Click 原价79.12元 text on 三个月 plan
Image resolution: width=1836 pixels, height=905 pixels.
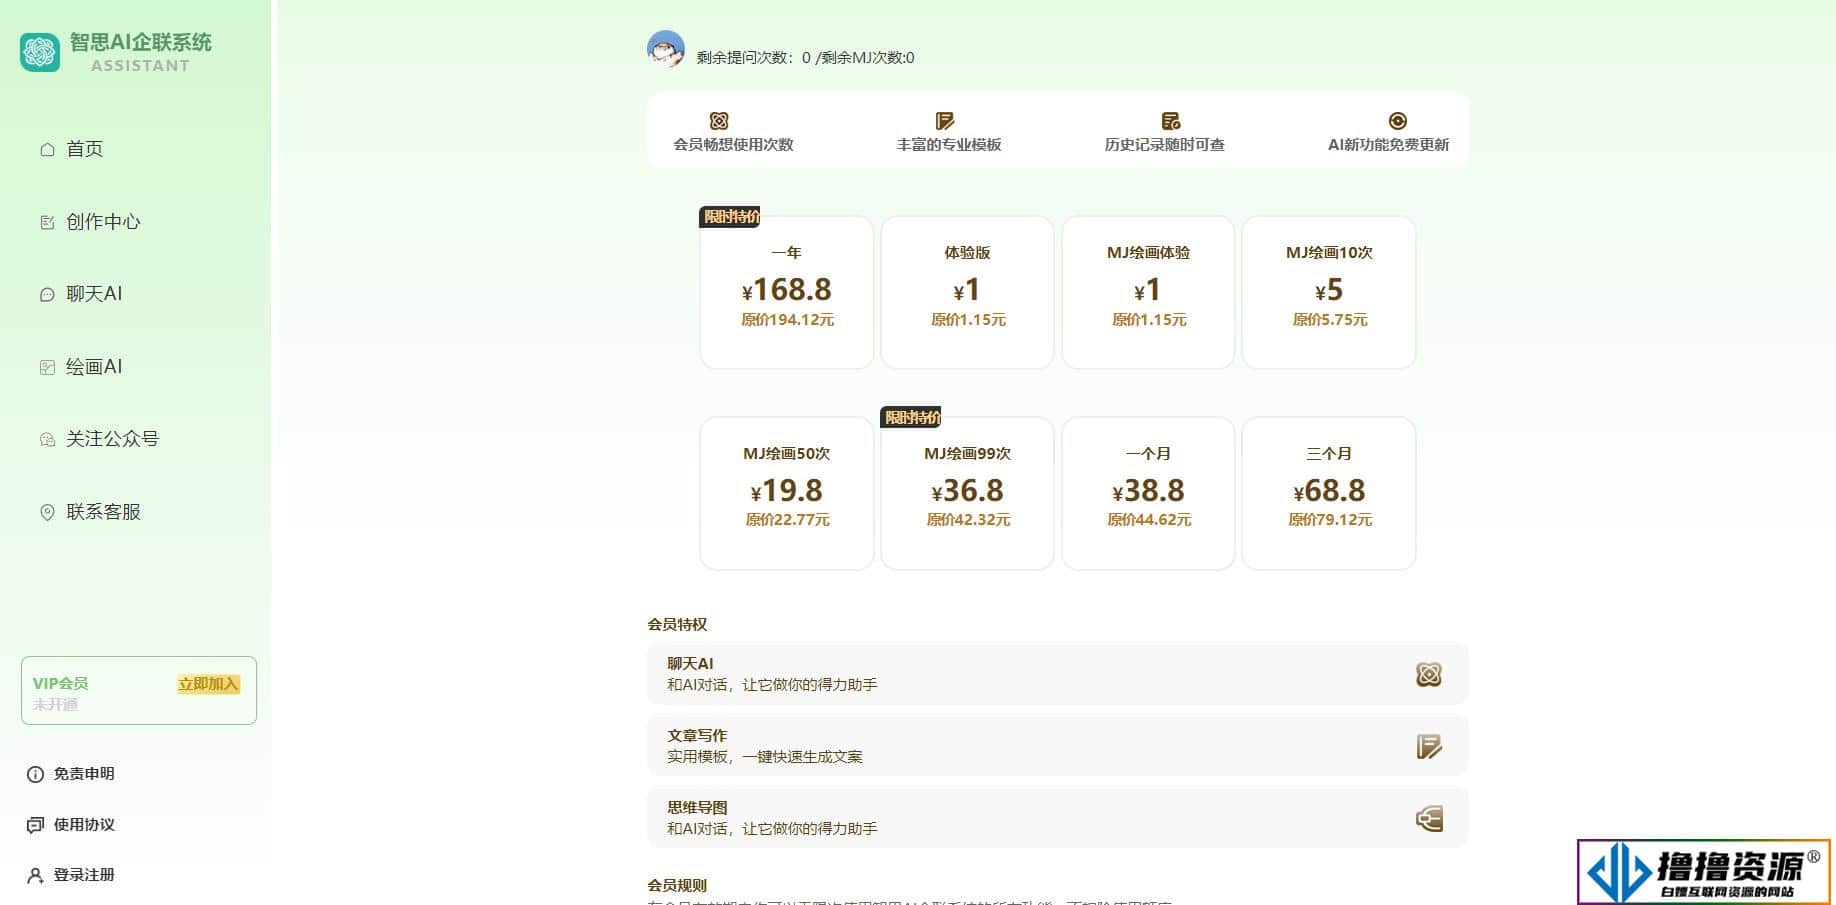[x=1329, y=520]
